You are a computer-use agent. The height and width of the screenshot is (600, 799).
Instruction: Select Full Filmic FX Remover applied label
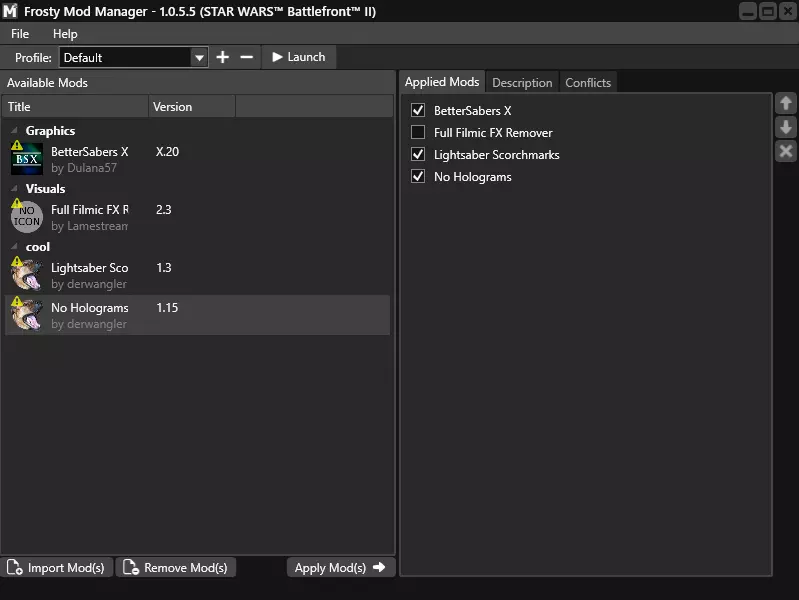[493, 133]
